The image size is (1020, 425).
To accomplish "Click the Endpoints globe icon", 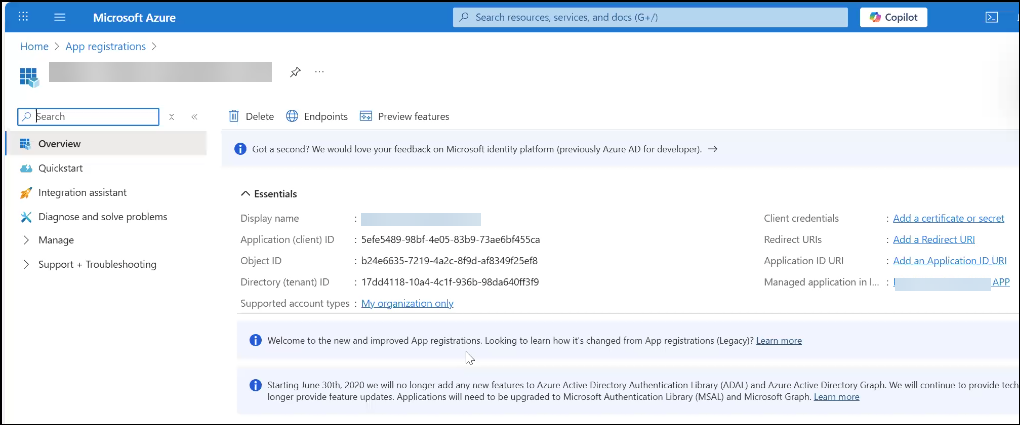I will click(x=292, y=117).
